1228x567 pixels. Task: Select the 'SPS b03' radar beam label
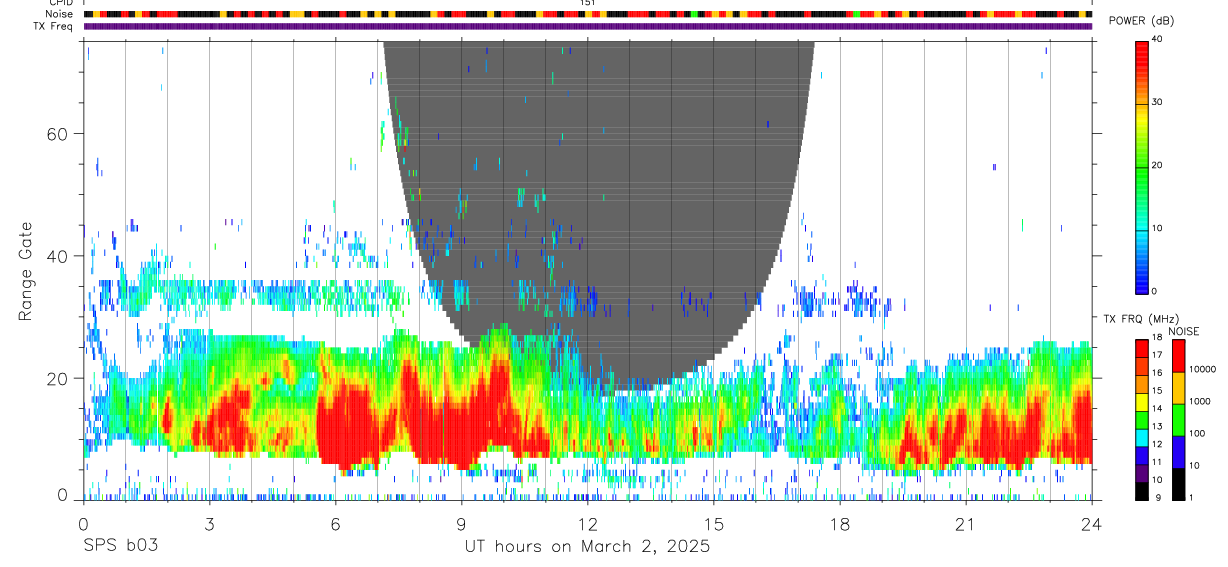(x=120, y=547)
